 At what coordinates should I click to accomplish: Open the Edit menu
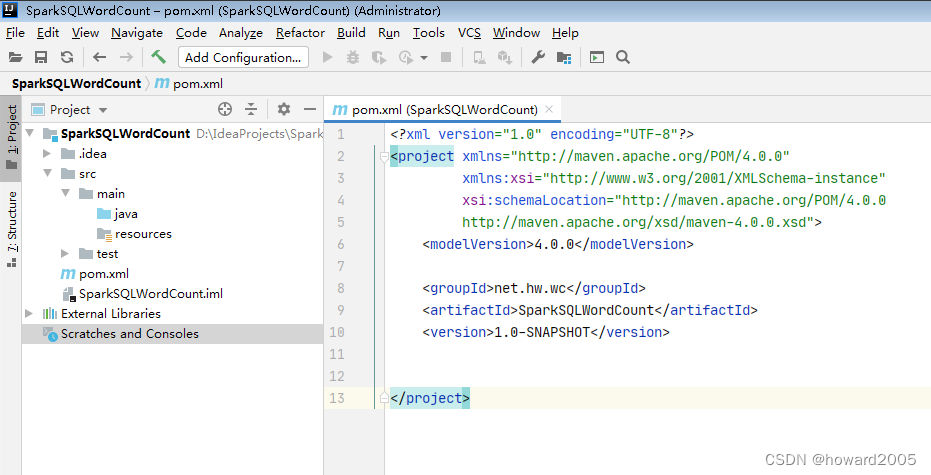(48, 33)
